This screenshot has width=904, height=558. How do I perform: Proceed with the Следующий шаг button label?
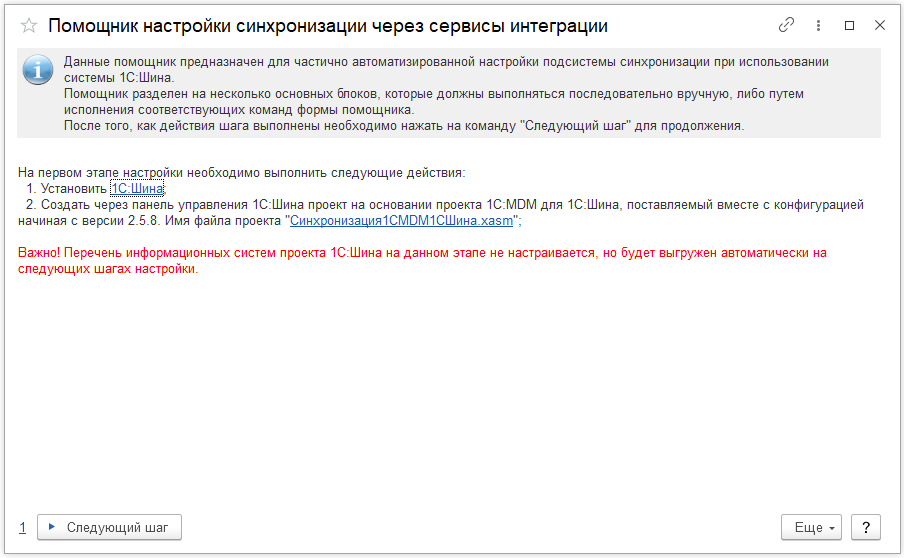pos(117,527)
